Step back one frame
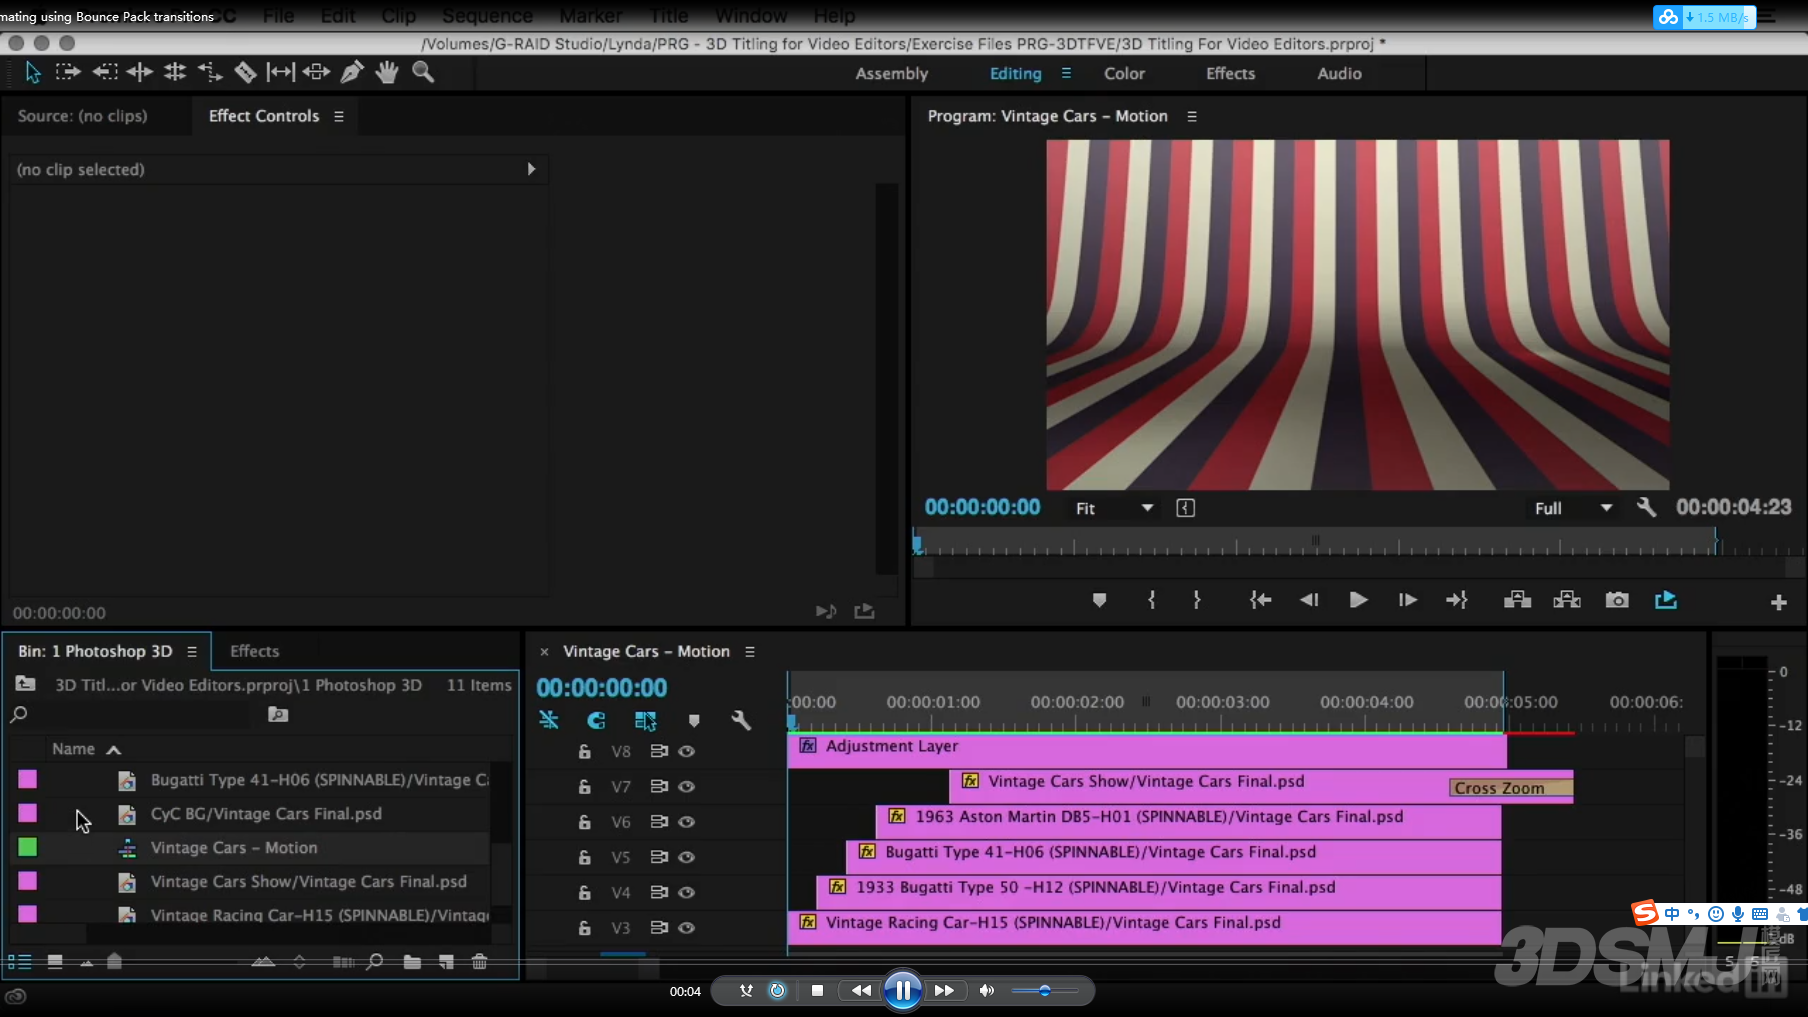This screenshot has width=1808, height=1017. [x=1309, y=600]
